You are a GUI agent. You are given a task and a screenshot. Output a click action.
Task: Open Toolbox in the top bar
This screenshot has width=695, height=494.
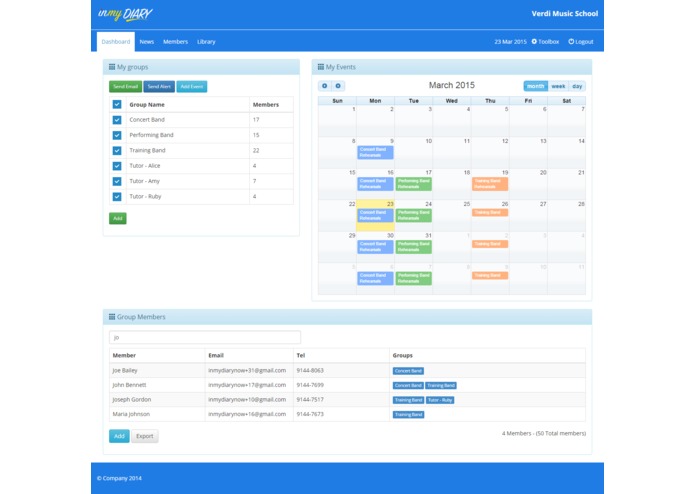coord(545,42)
